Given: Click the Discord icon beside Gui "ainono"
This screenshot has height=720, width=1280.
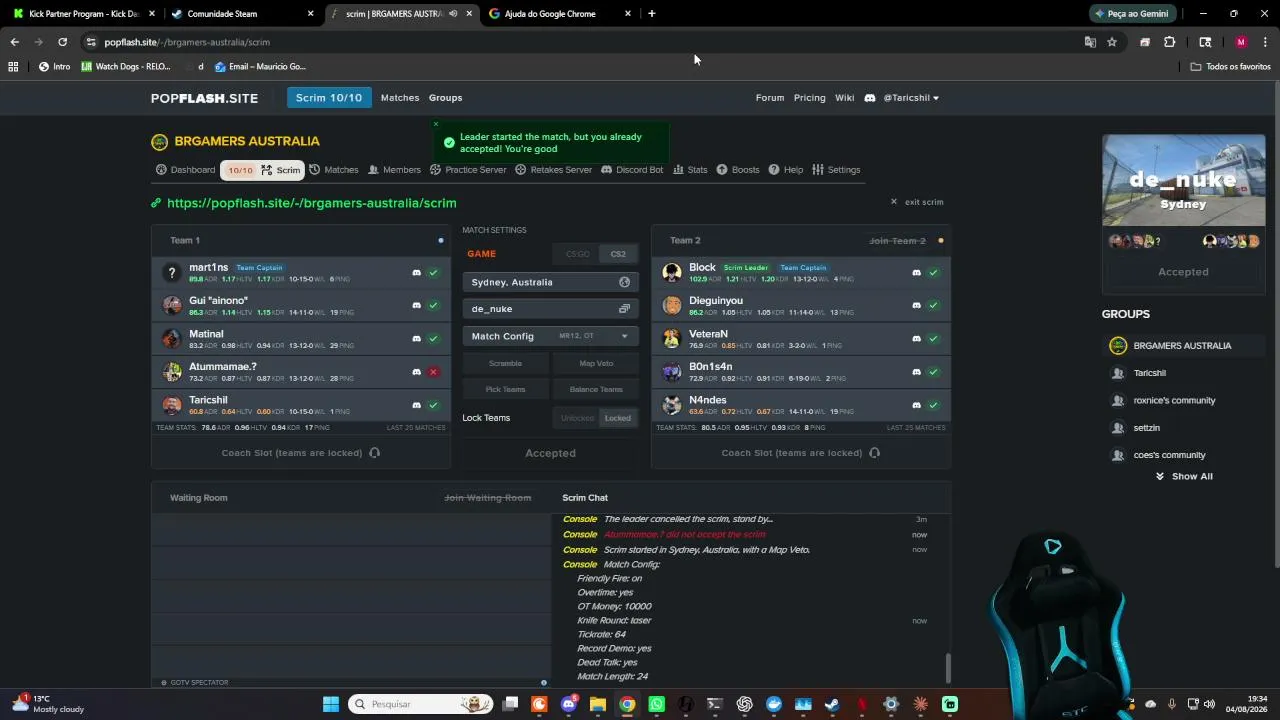Looking at the screenshot, I should point(417,305).
